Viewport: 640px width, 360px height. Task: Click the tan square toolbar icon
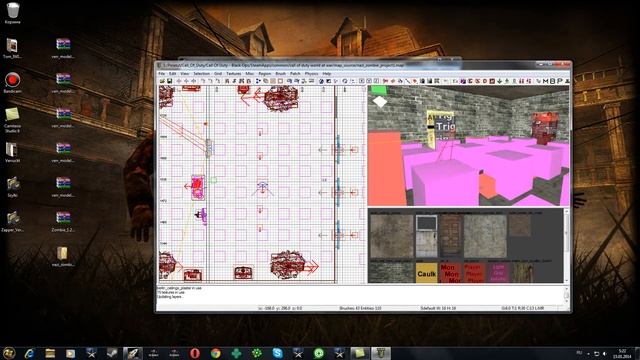(x=273, y=81)
